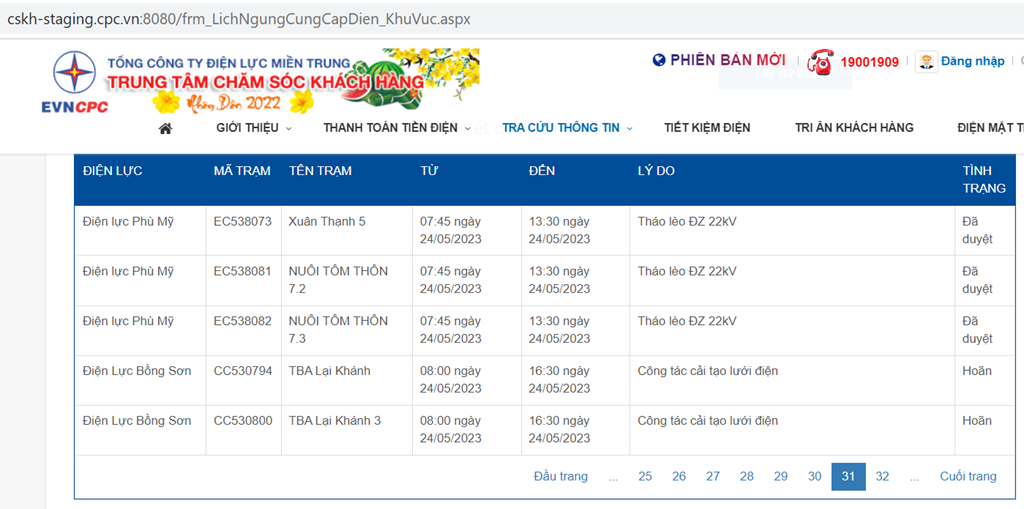This screenshot has width=1024, height=509.
Task: Click the Điện lực column header
Action: point(112,171)
